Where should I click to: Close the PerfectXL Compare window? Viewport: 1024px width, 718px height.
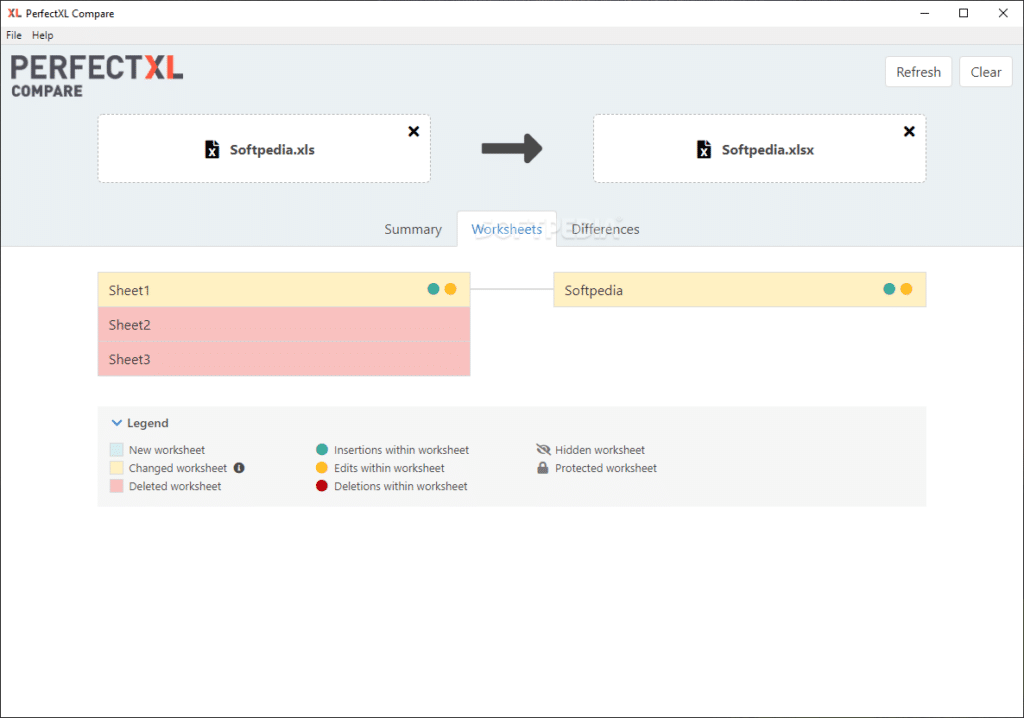pyautogui.click(x=1003, y=13)
